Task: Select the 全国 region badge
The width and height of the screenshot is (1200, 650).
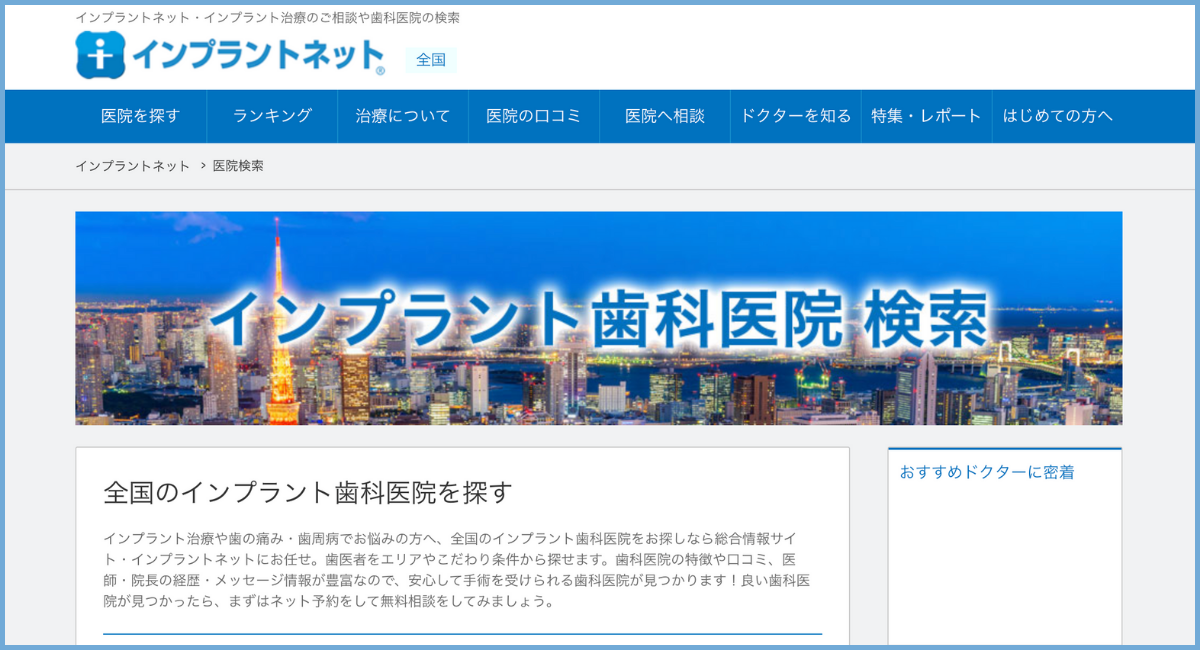Action: pyautogui.click(x=431, y=60)
